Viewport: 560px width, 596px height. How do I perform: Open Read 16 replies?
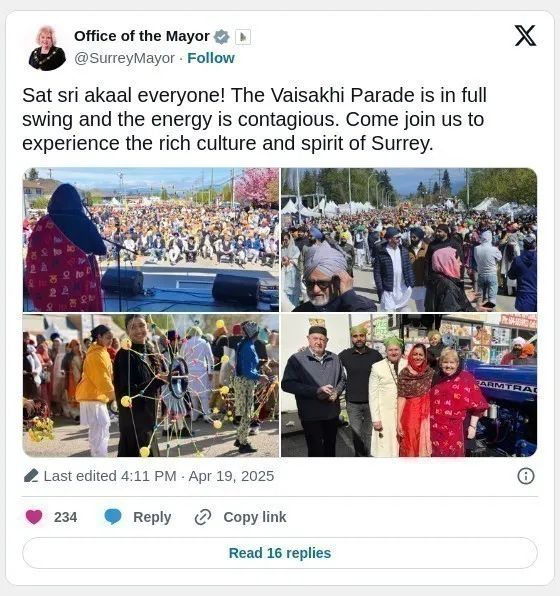[x=280, y=553]
